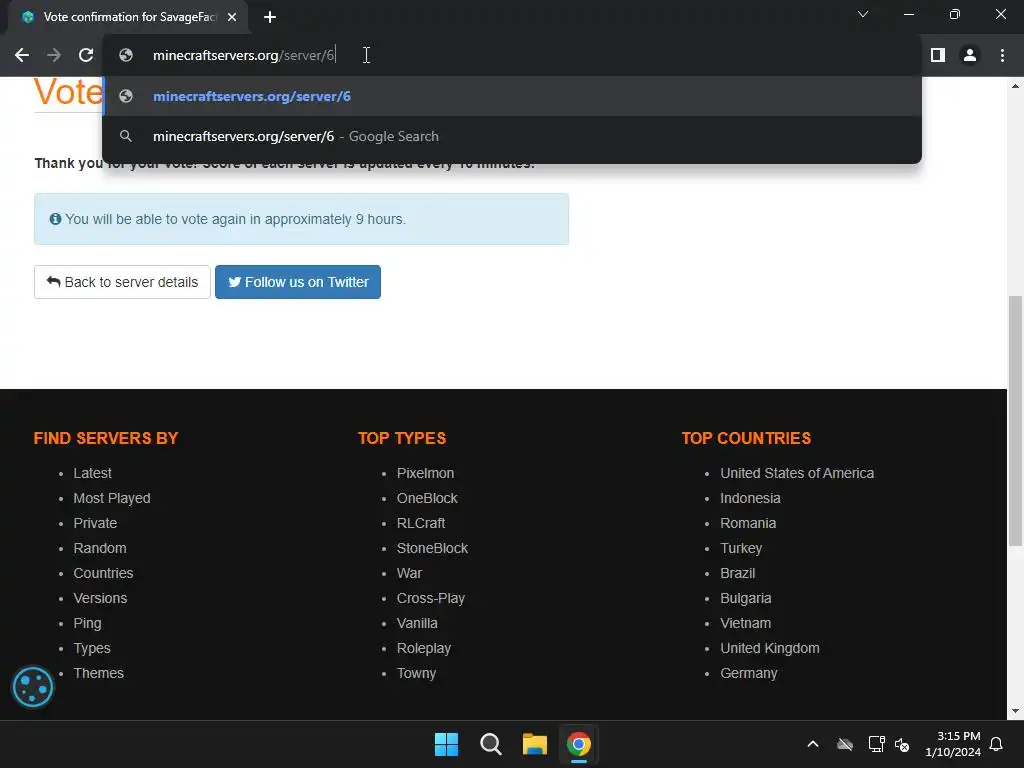The image size is (1024, 768).
Task: Expand the tab search chevron
Action: coord(863,14)
